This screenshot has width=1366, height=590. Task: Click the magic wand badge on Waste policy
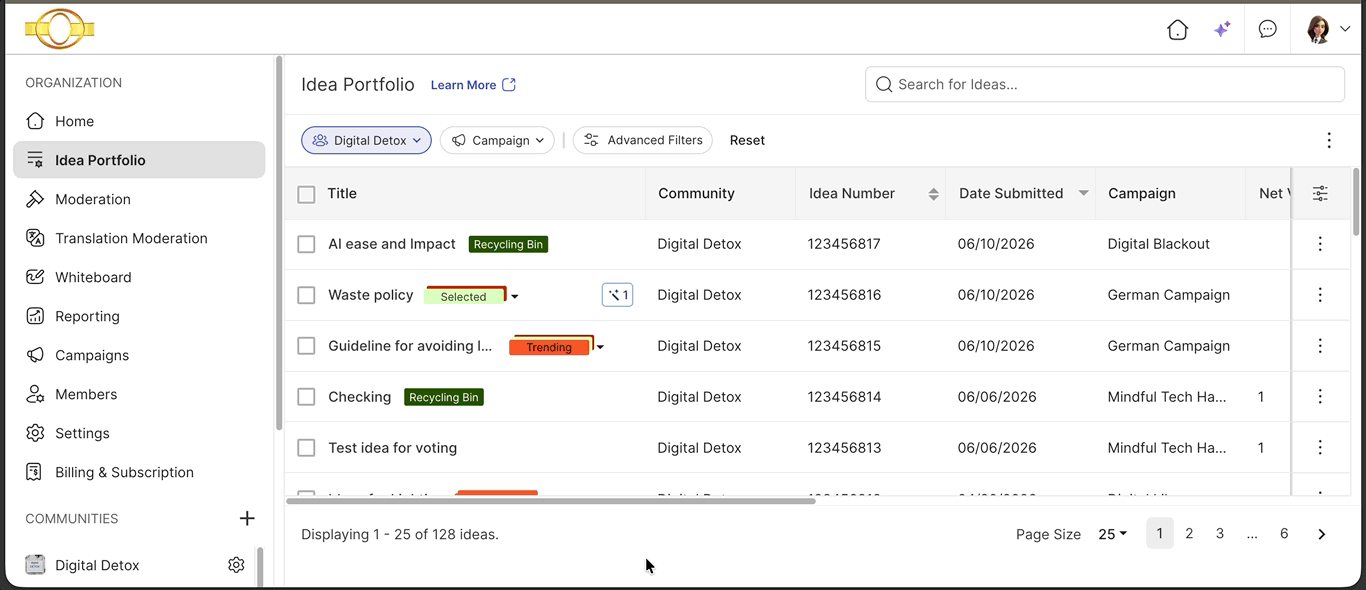[617, 295]
